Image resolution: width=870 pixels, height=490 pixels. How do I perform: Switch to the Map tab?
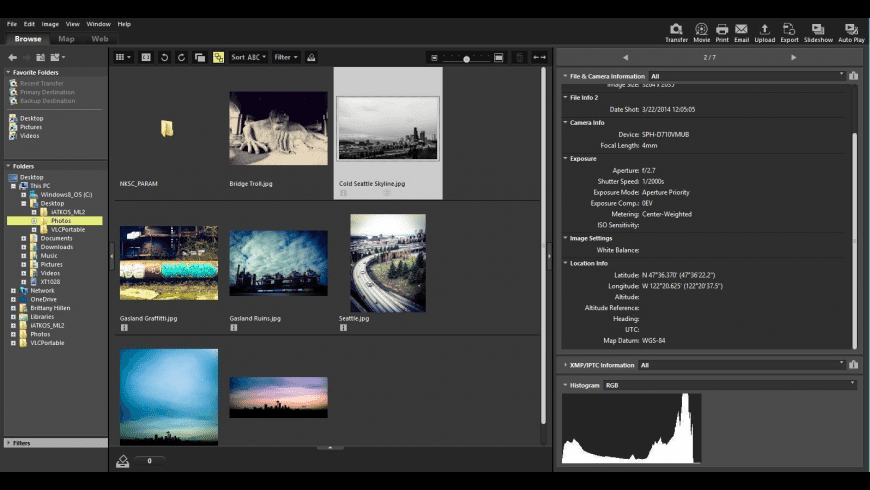[x=66, y=39]
